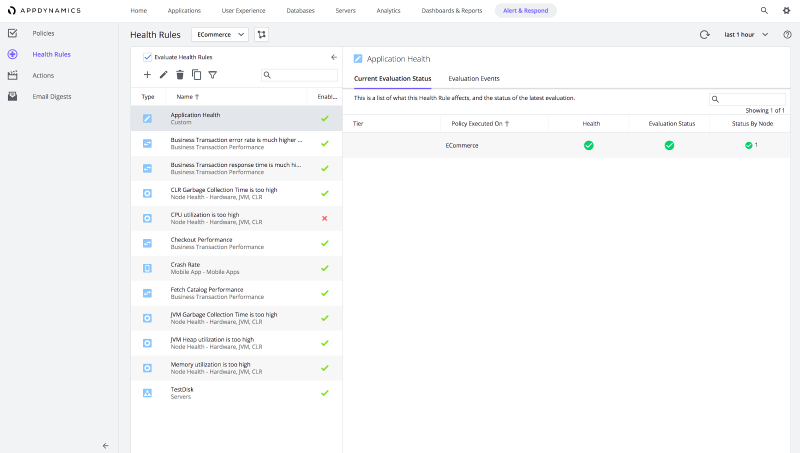This screenshot has width=800, height=453.
Task: Open the User Experience menu
Action: pyautogui.click(x=243, y=10)
